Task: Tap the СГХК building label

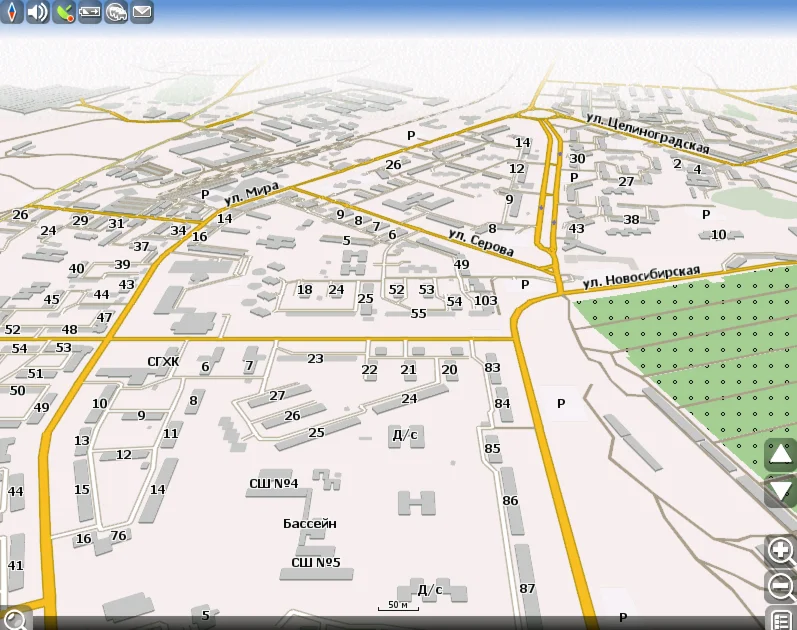Action: 163,362
